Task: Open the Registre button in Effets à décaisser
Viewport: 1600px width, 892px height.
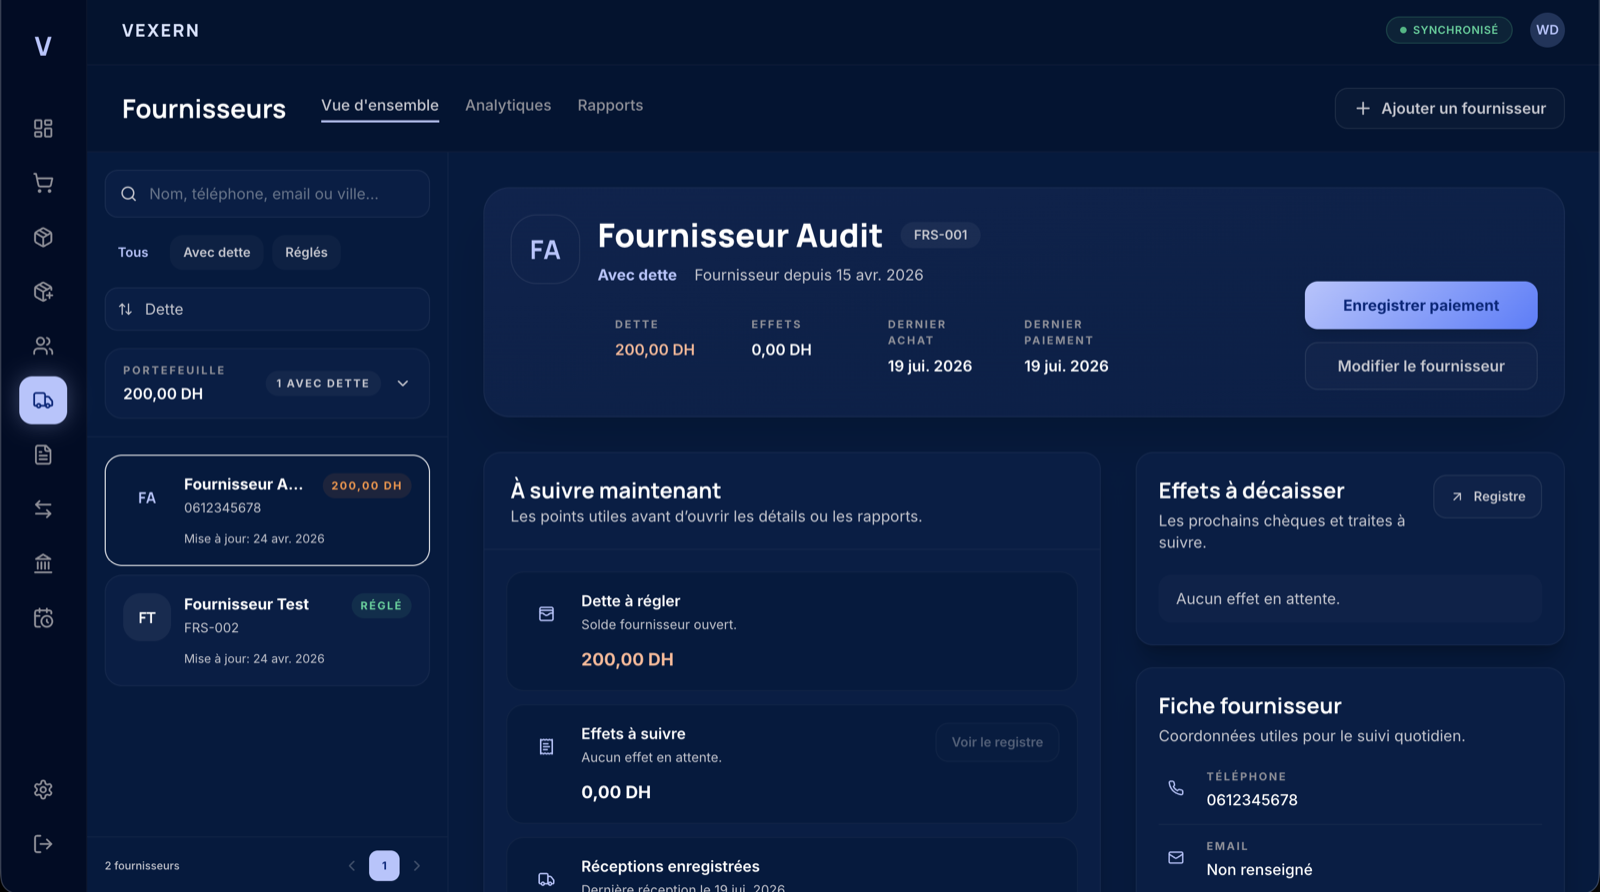Action: [x=1488, y=496]
